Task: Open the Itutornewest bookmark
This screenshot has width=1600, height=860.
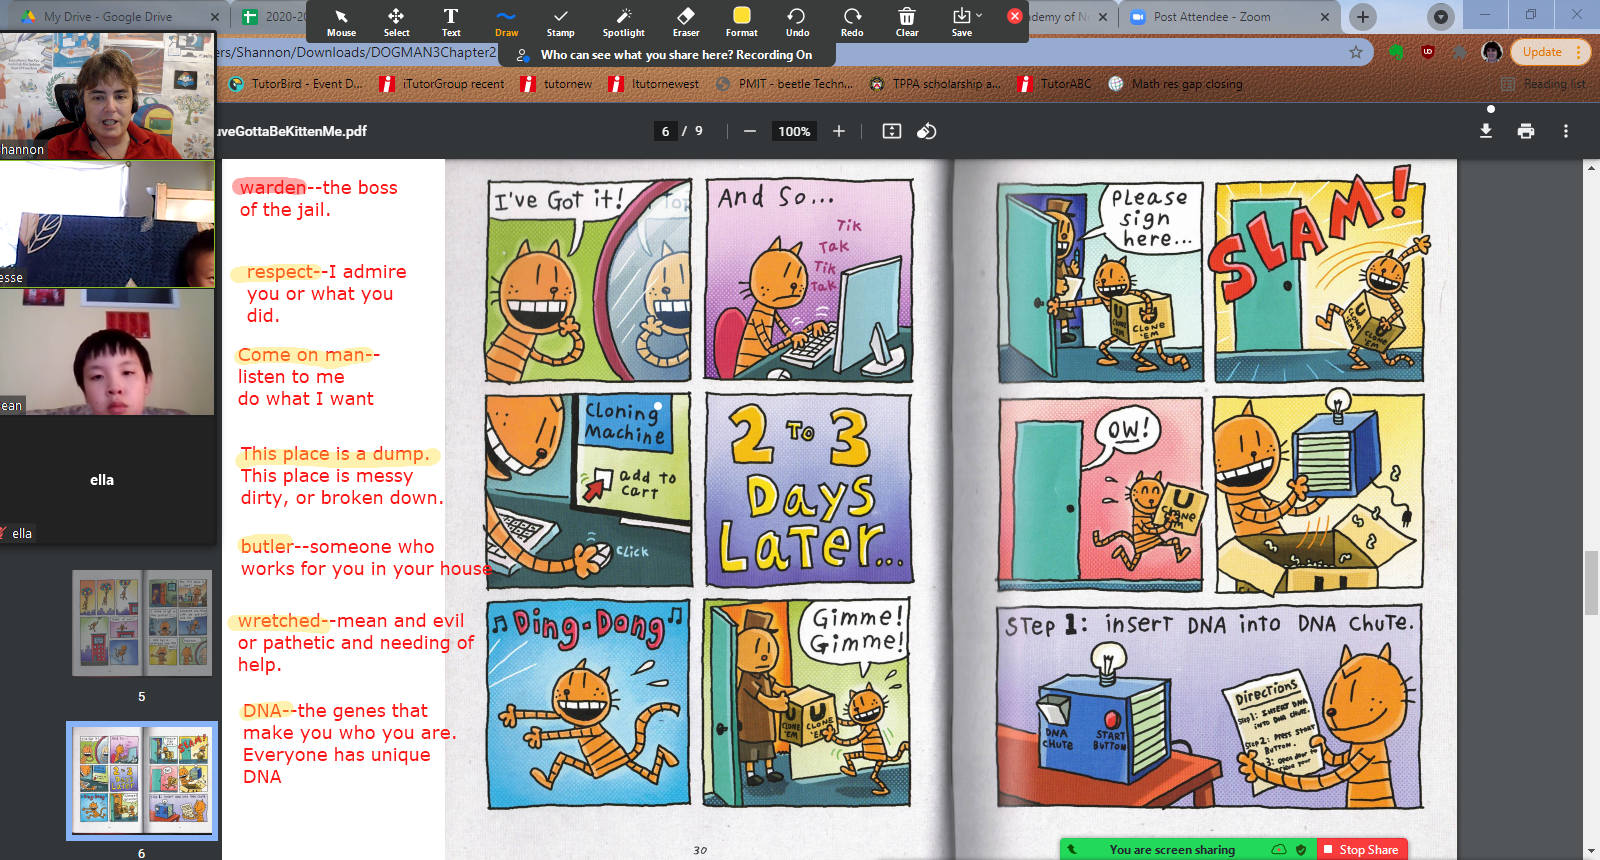Action: (x=654, y=84)
